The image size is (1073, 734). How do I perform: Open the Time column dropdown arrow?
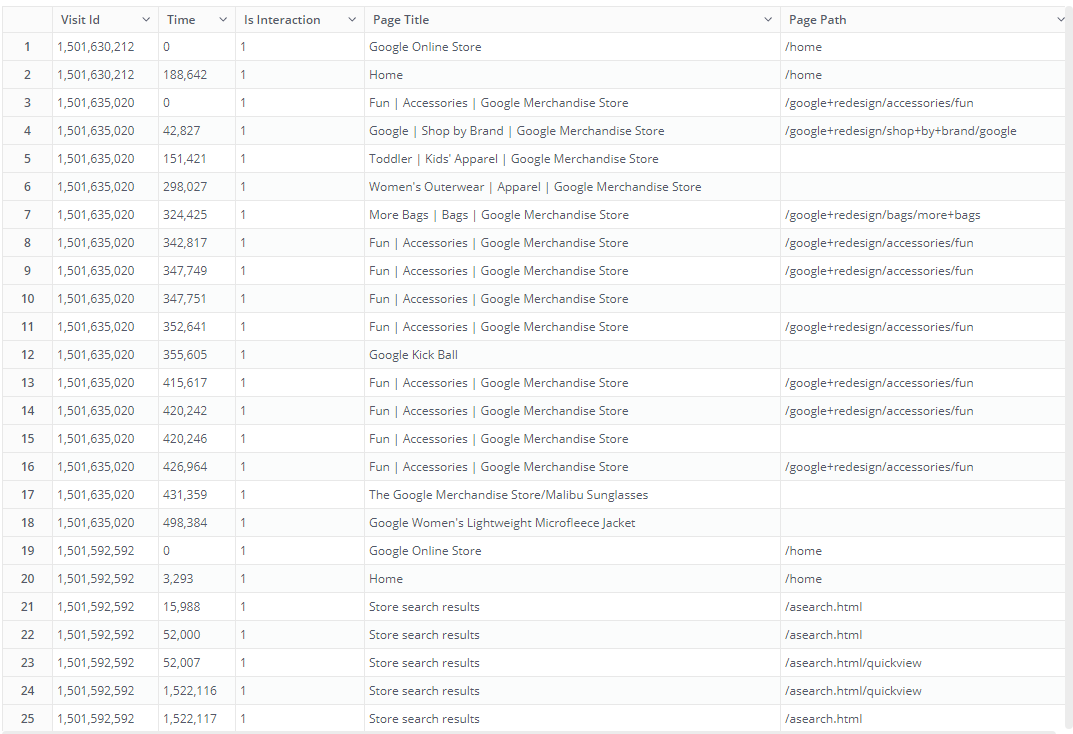(224, 20)
